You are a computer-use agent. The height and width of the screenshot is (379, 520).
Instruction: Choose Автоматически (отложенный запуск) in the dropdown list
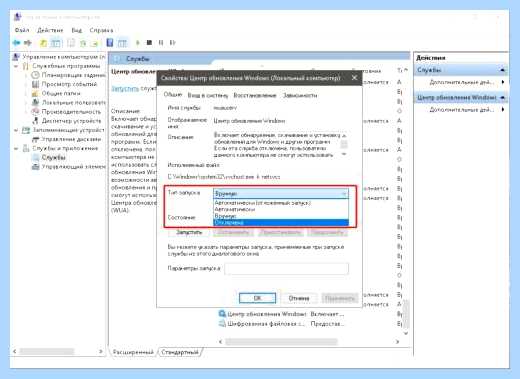click(281, 203)
